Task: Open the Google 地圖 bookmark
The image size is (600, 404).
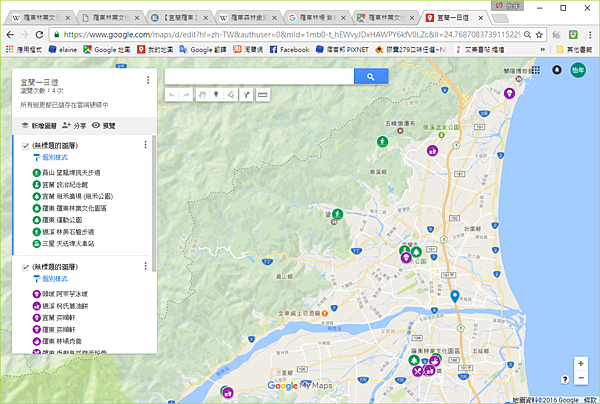Action: (x=107, y=49)
